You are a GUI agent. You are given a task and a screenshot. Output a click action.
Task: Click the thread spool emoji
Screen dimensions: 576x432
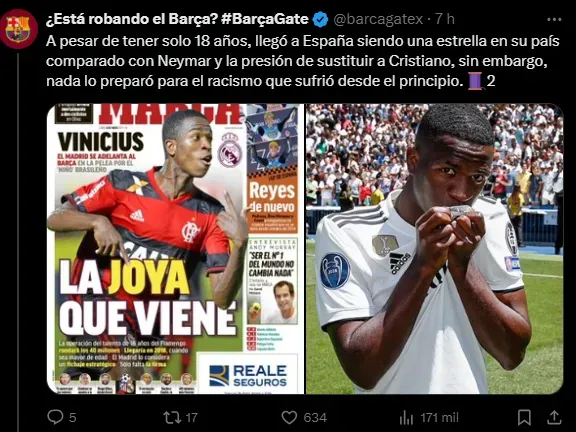pyautogui.click(x=475, y=81)
